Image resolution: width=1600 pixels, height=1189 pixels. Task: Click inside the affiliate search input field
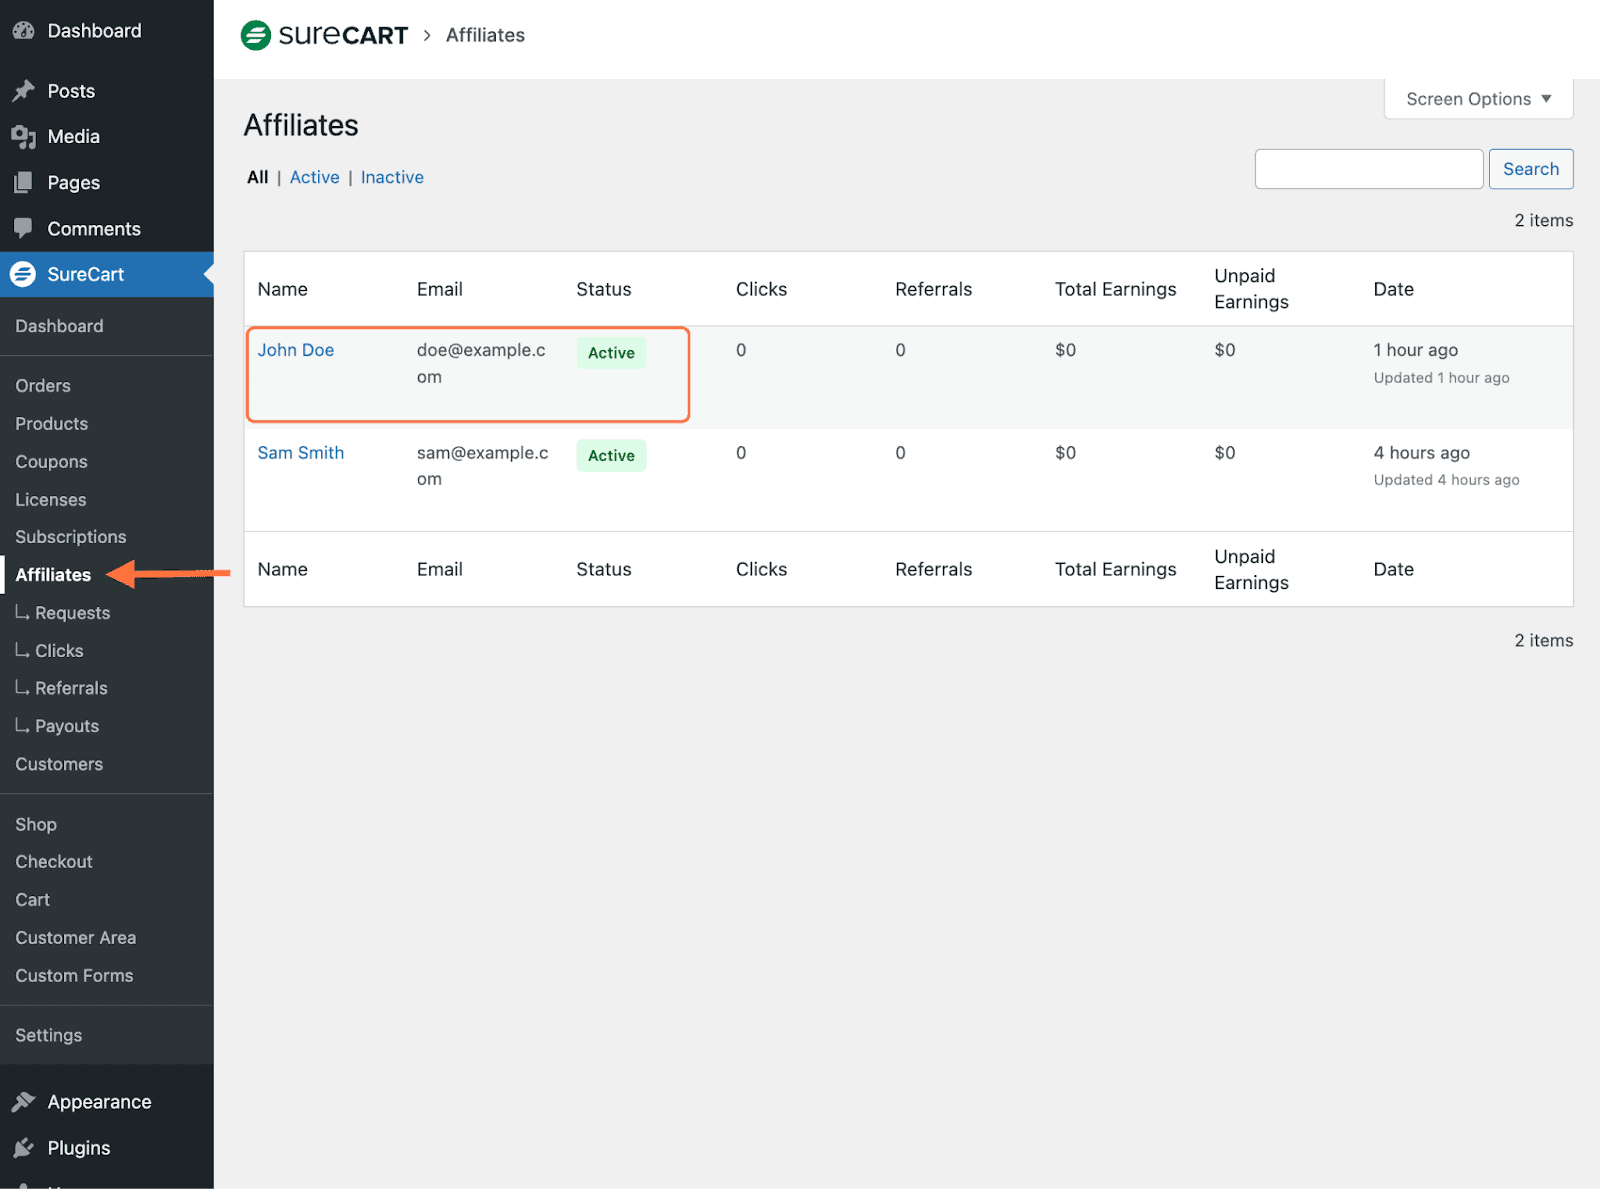[1368, 168]
